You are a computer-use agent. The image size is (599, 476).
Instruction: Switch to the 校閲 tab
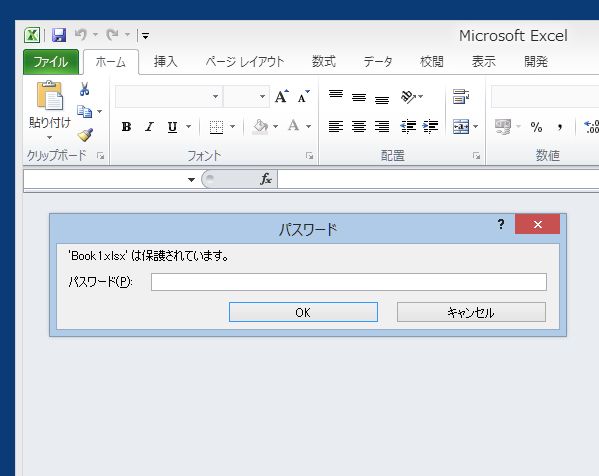[432, 62]
